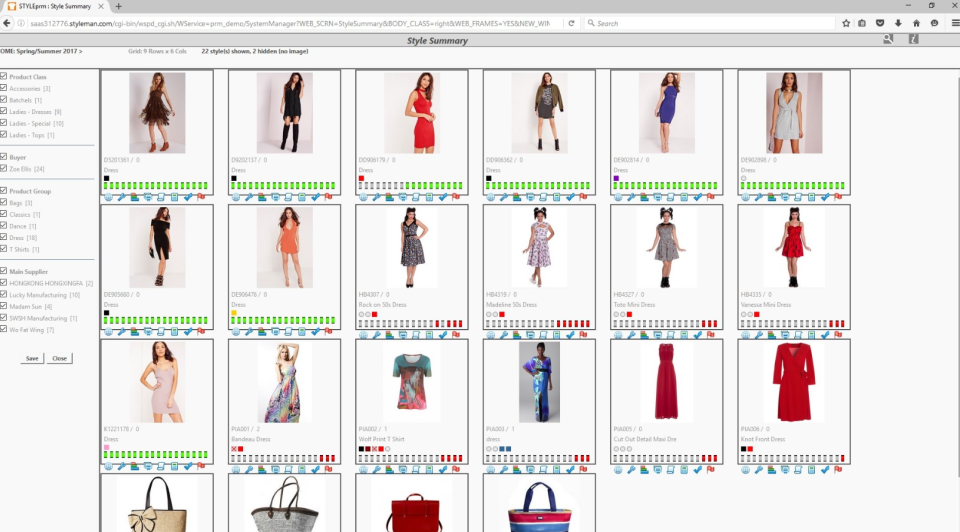Click yellow color swatch on DE906476
Image resolution: width=960 pixels, height=532 pixels.
234,313
